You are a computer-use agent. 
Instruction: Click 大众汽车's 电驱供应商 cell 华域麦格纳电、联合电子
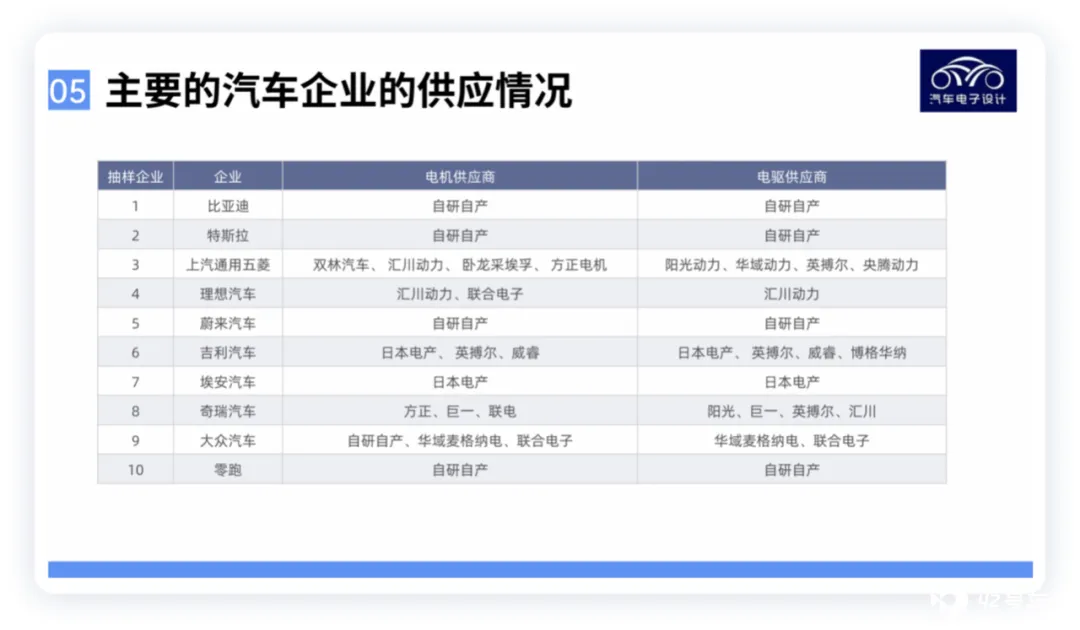[792, 440]
